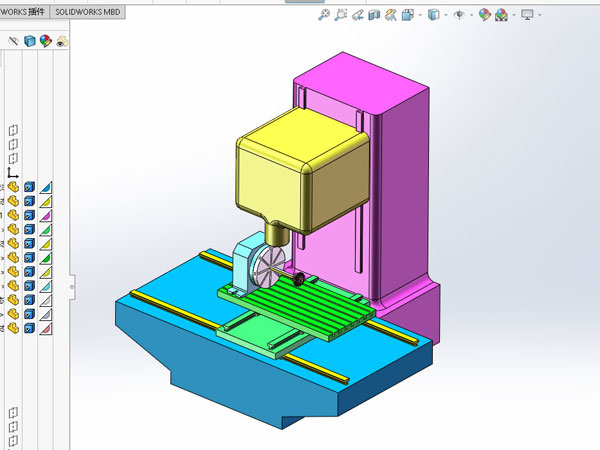Select the yellow spindle head in the model
The height and width of the screenshot is (450, 600).
click(x=290, y=170)
